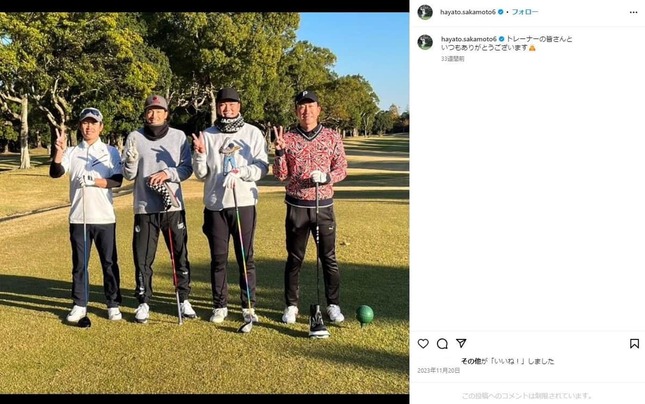This screenshot has height=404, width=645.
Task: Click the フォロー follow button
Action: (525, 12)
